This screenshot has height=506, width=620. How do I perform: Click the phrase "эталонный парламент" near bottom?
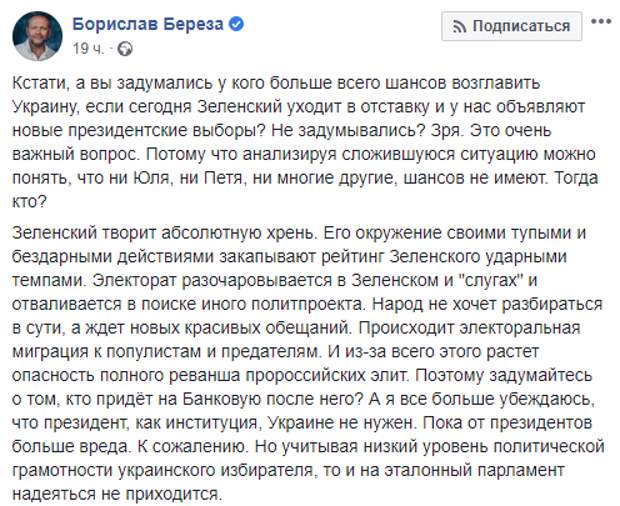pyautogui.click(x=474, y=470)
